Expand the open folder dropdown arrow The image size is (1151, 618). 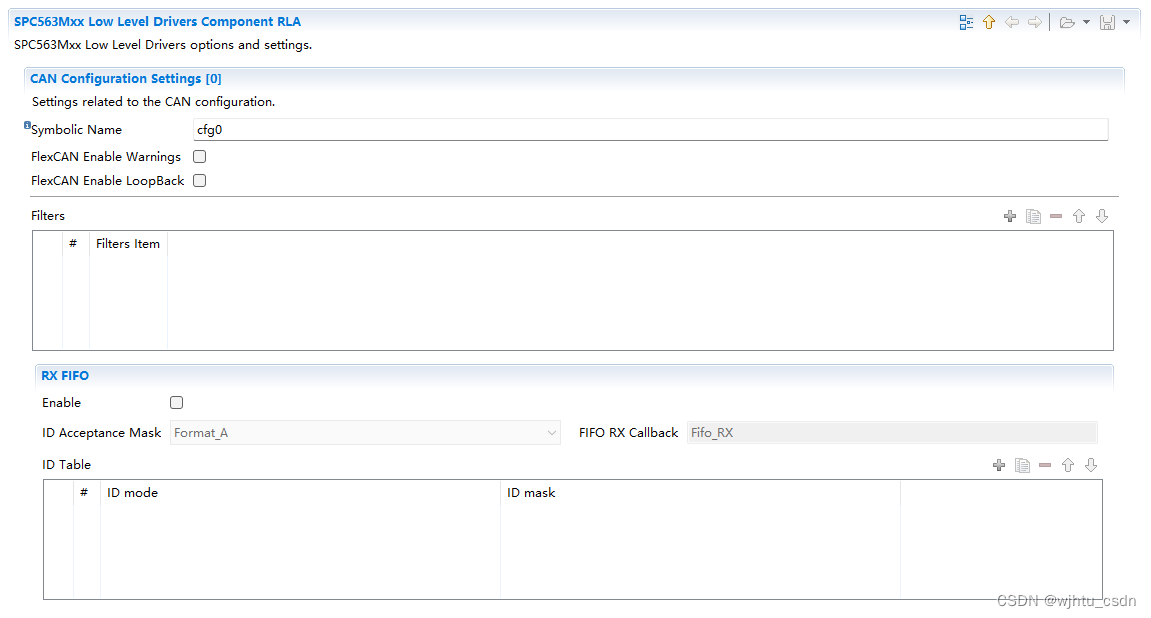click(x=1086, y=23)
